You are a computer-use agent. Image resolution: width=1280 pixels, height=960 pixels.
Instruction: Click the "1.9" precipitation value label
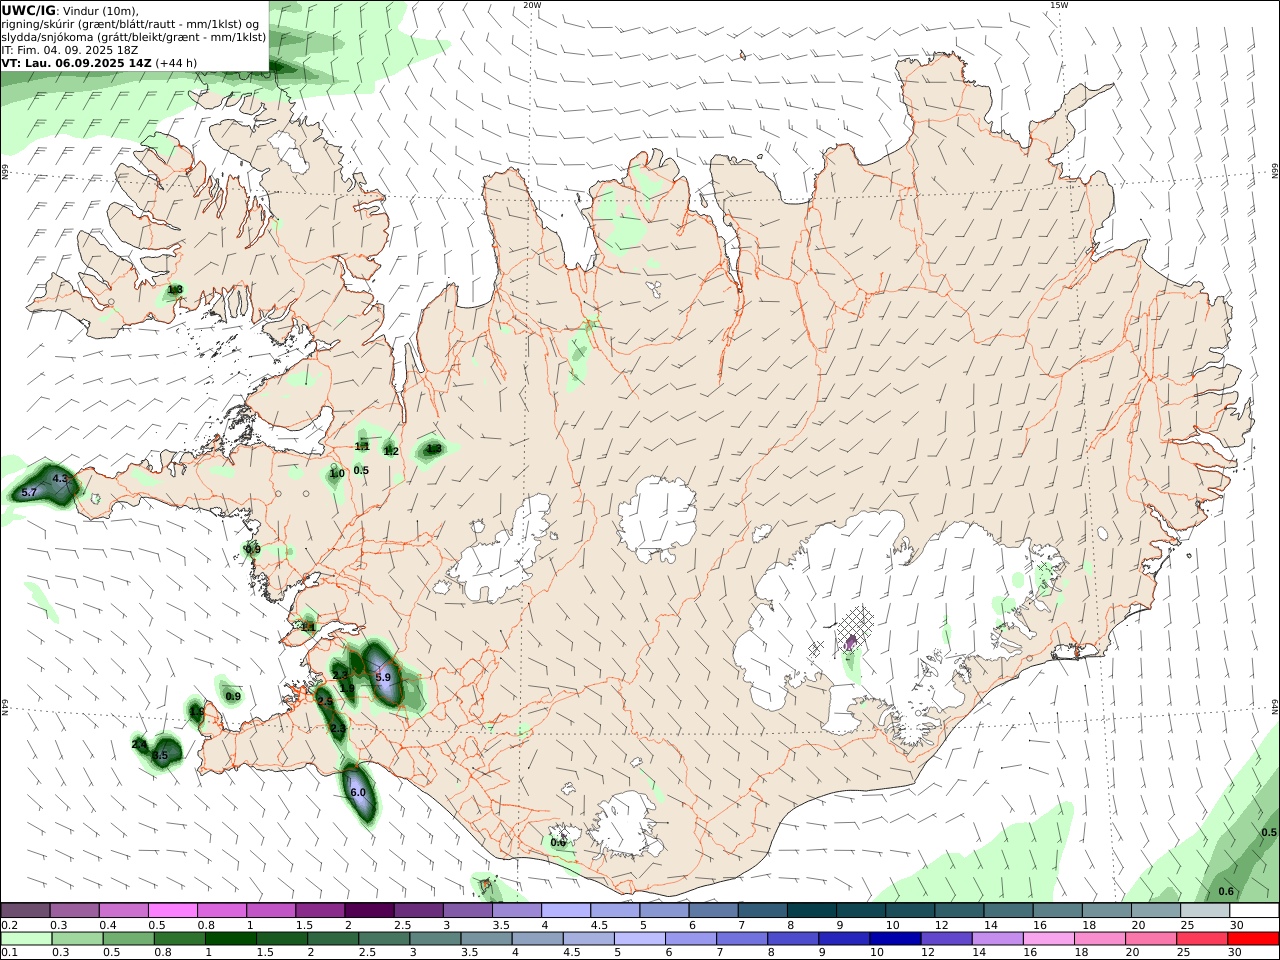coord(347,688)
